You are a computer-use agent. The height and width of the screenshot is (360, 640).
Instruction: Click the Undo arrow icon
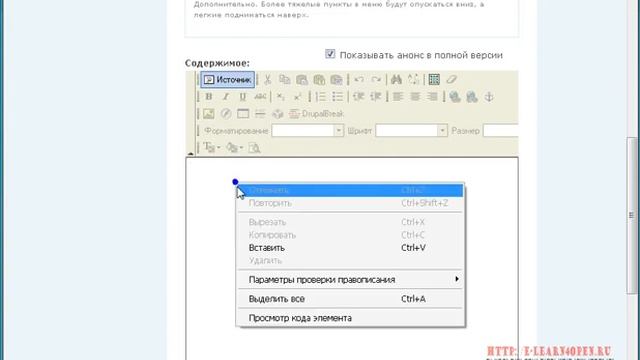[x=359, y=80]
